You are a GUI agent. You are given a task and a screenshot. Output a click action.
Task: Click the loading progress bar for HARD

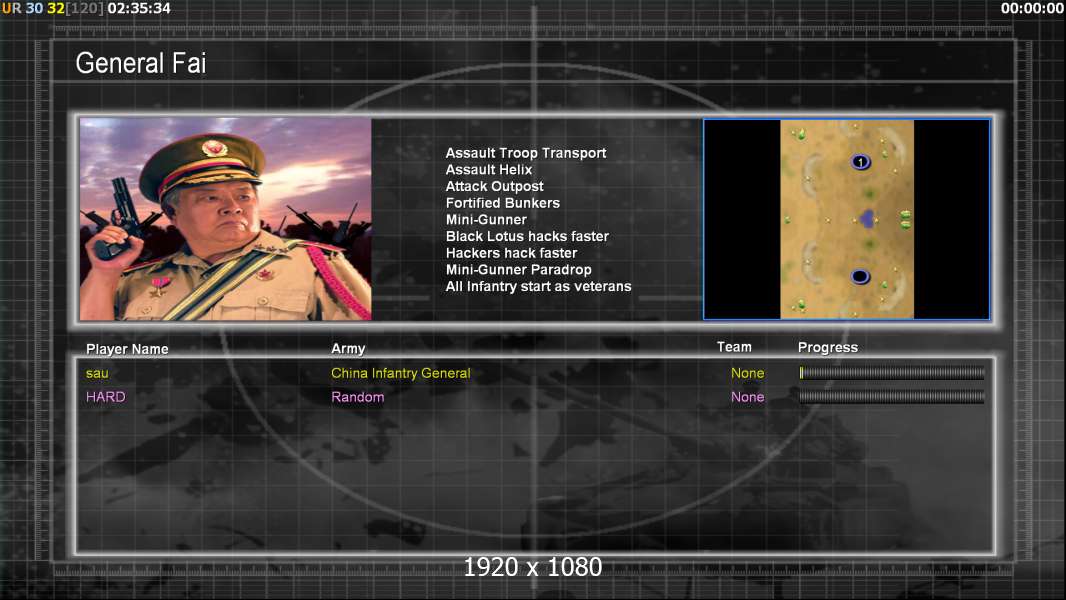(x=891, y=397)
